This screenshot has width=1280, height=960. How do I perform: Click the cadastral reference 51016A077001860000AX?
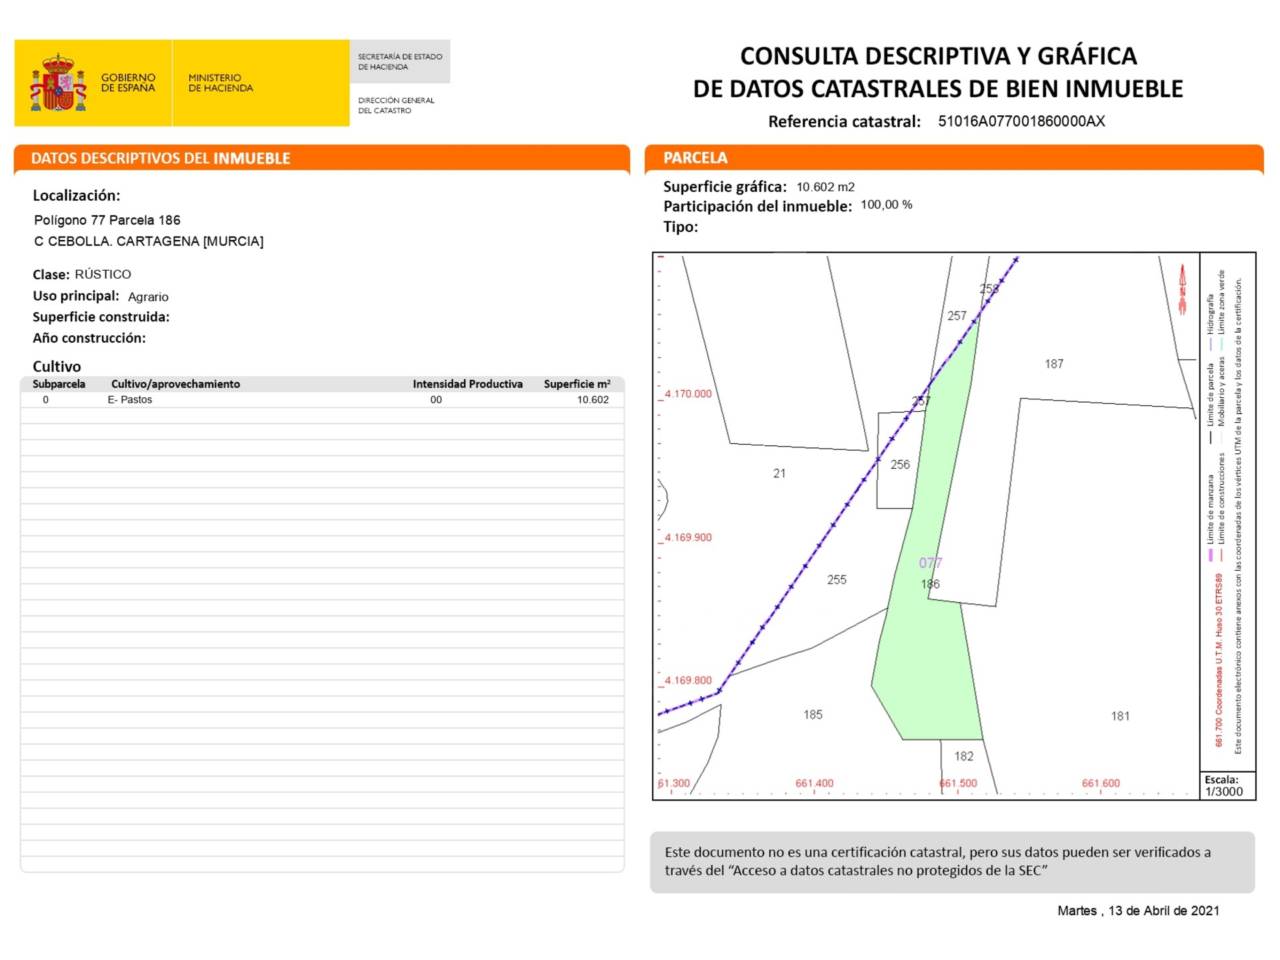pyautogui.click(x=1021, y=121)
